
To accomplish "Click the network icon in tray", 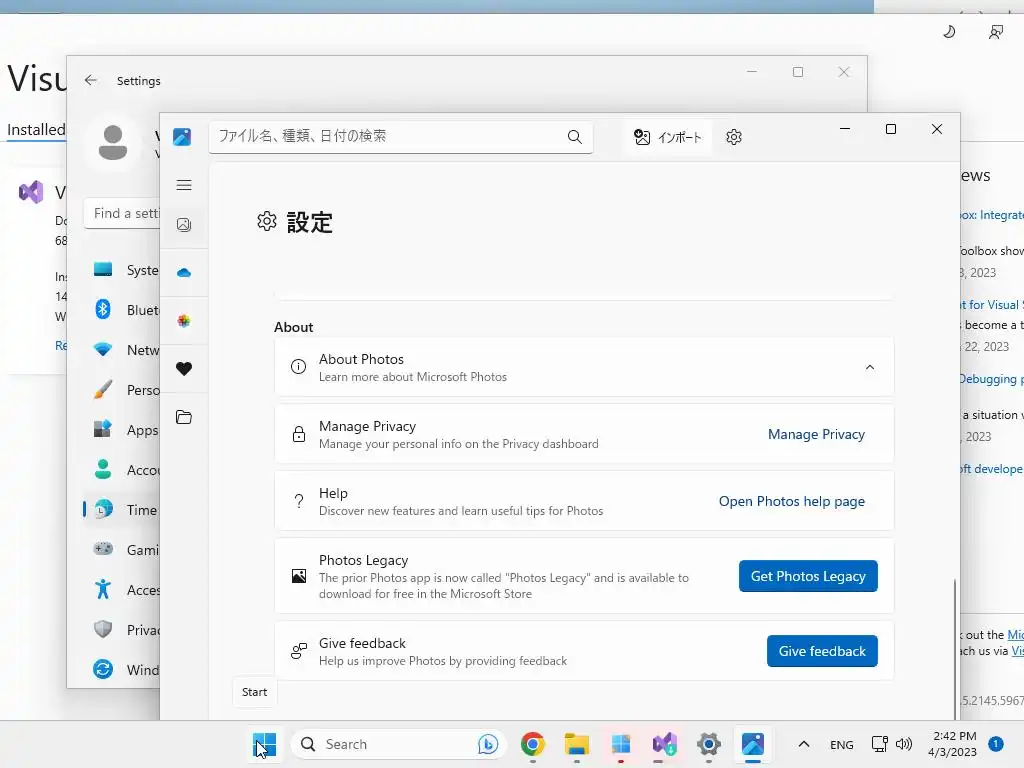I will click(880, 744).
